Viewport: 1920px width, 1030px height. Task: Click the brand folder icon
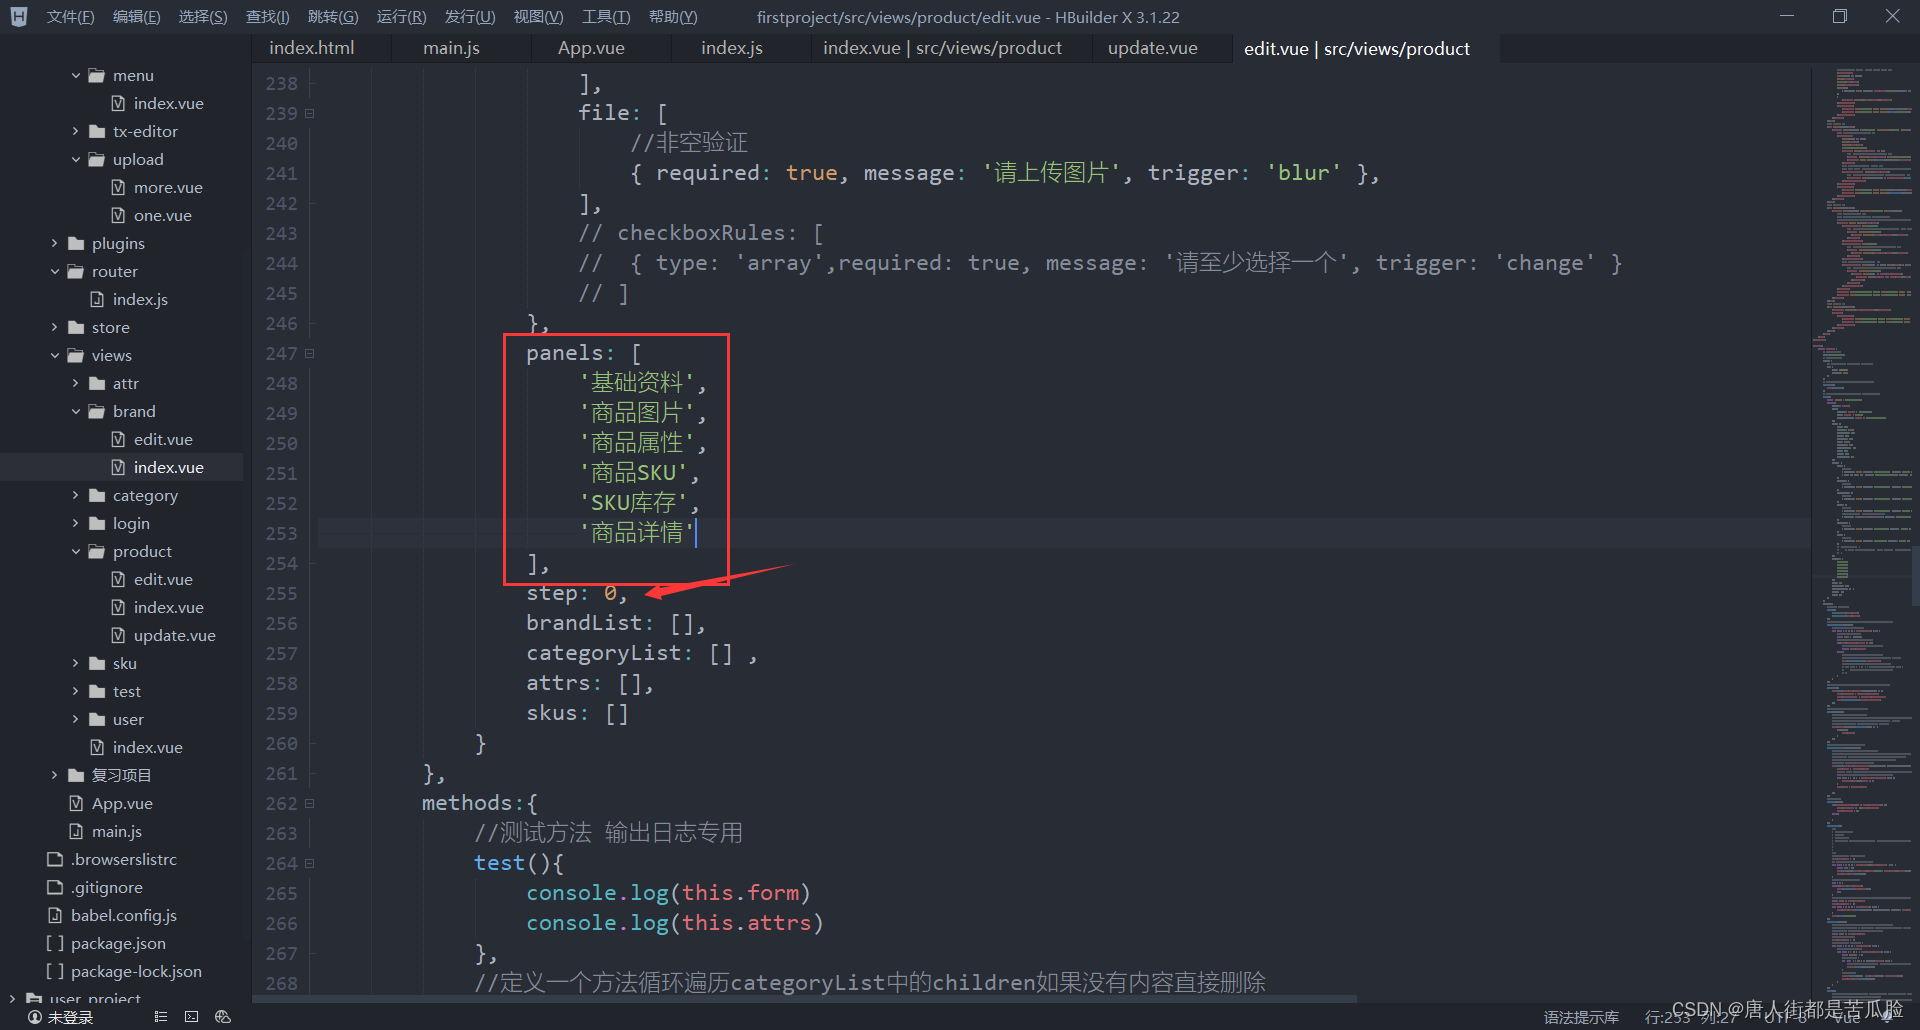pos(97,411)
